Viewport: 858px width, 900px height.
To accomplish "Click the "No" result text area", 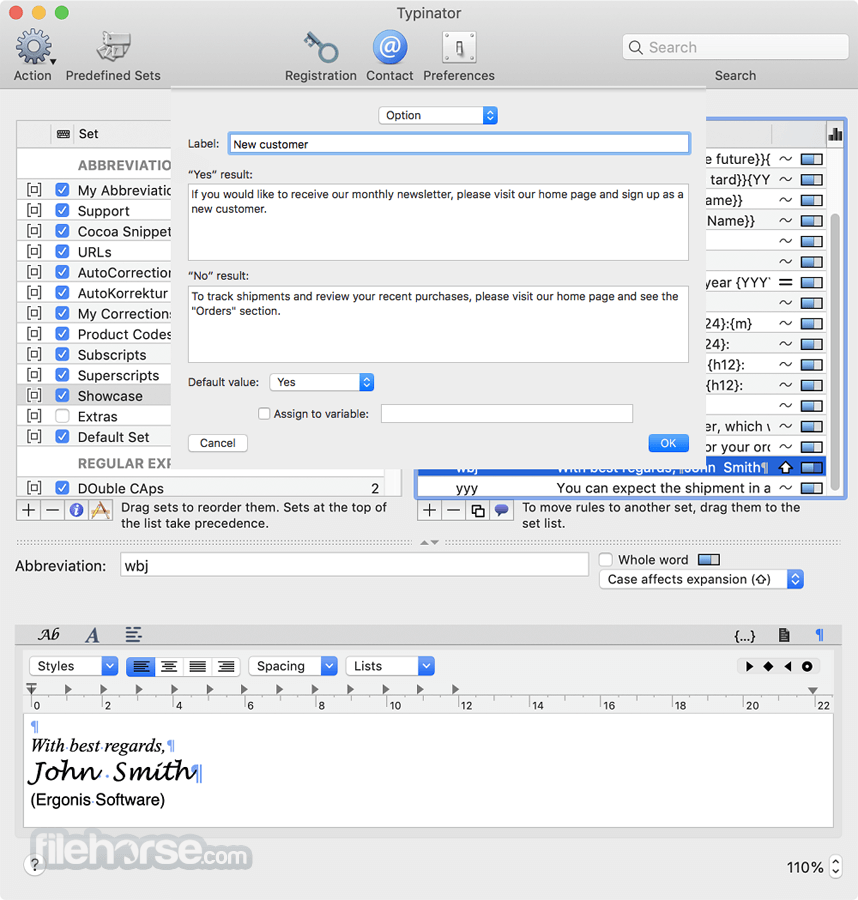I will point(438,324).
